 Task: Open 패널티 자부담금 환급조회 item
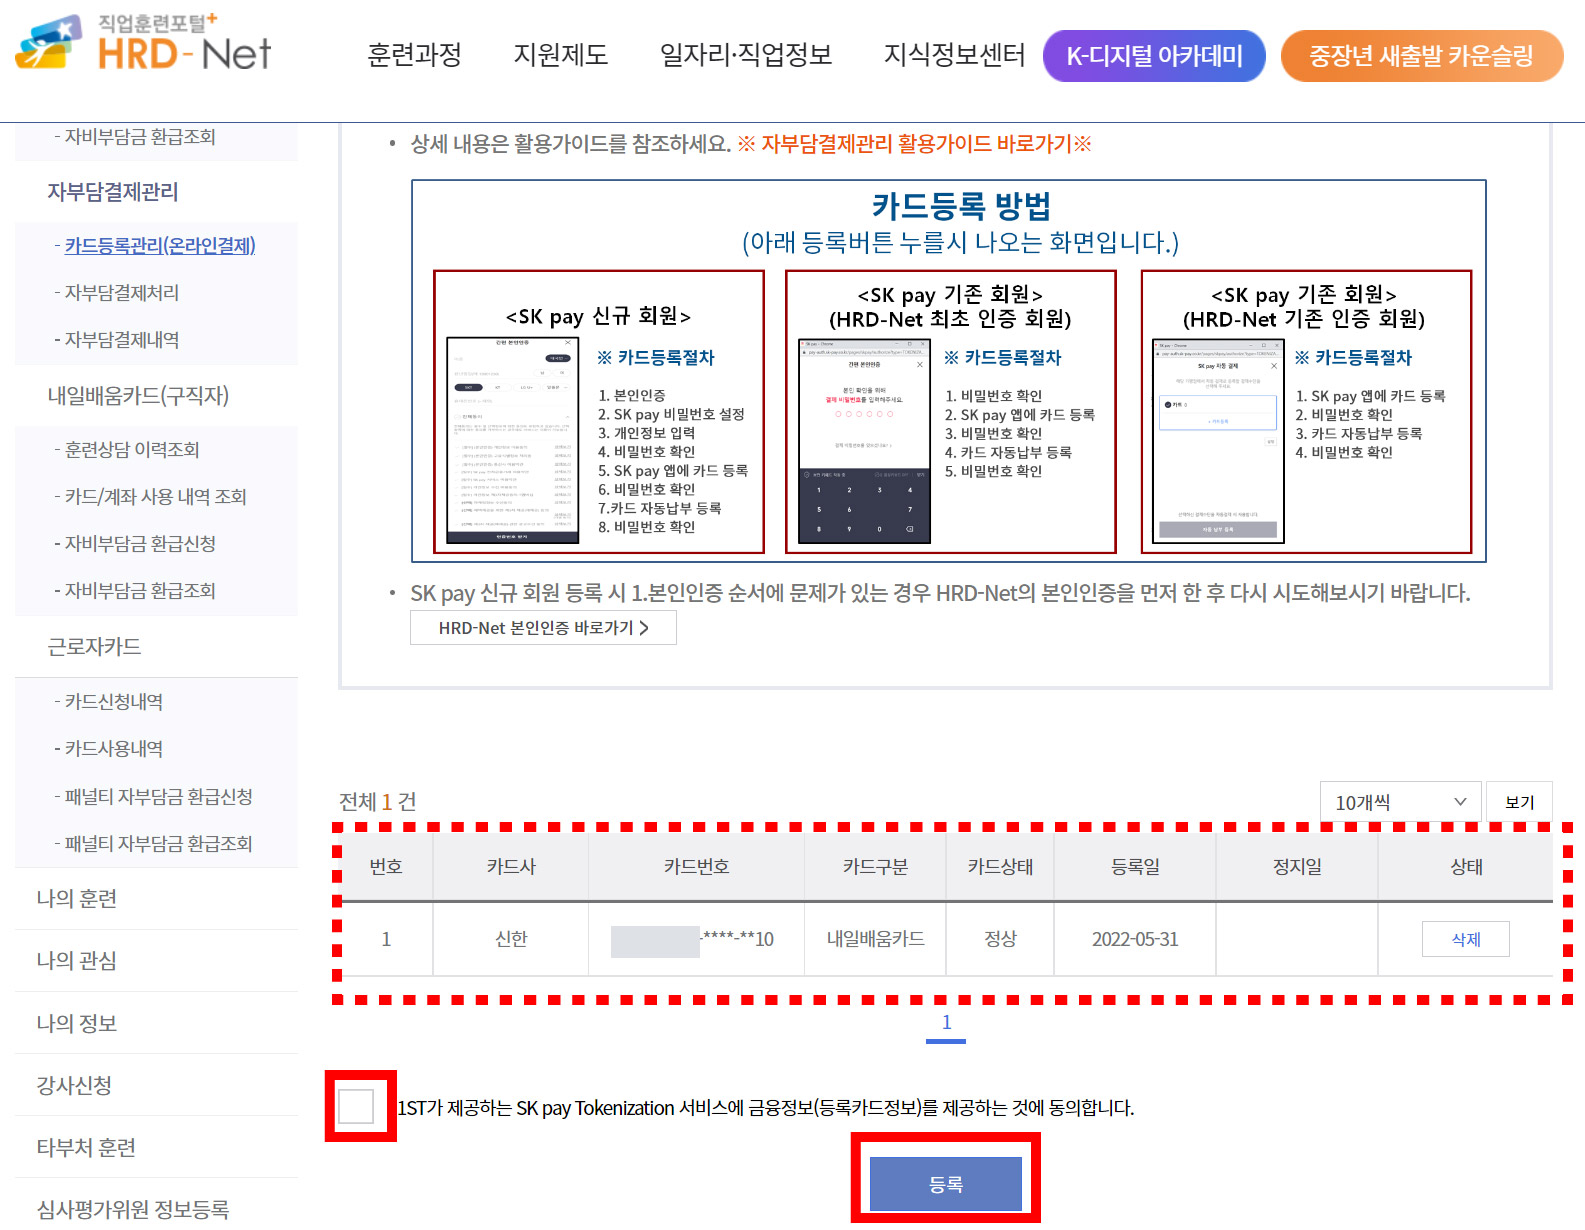tap(158, 844)
